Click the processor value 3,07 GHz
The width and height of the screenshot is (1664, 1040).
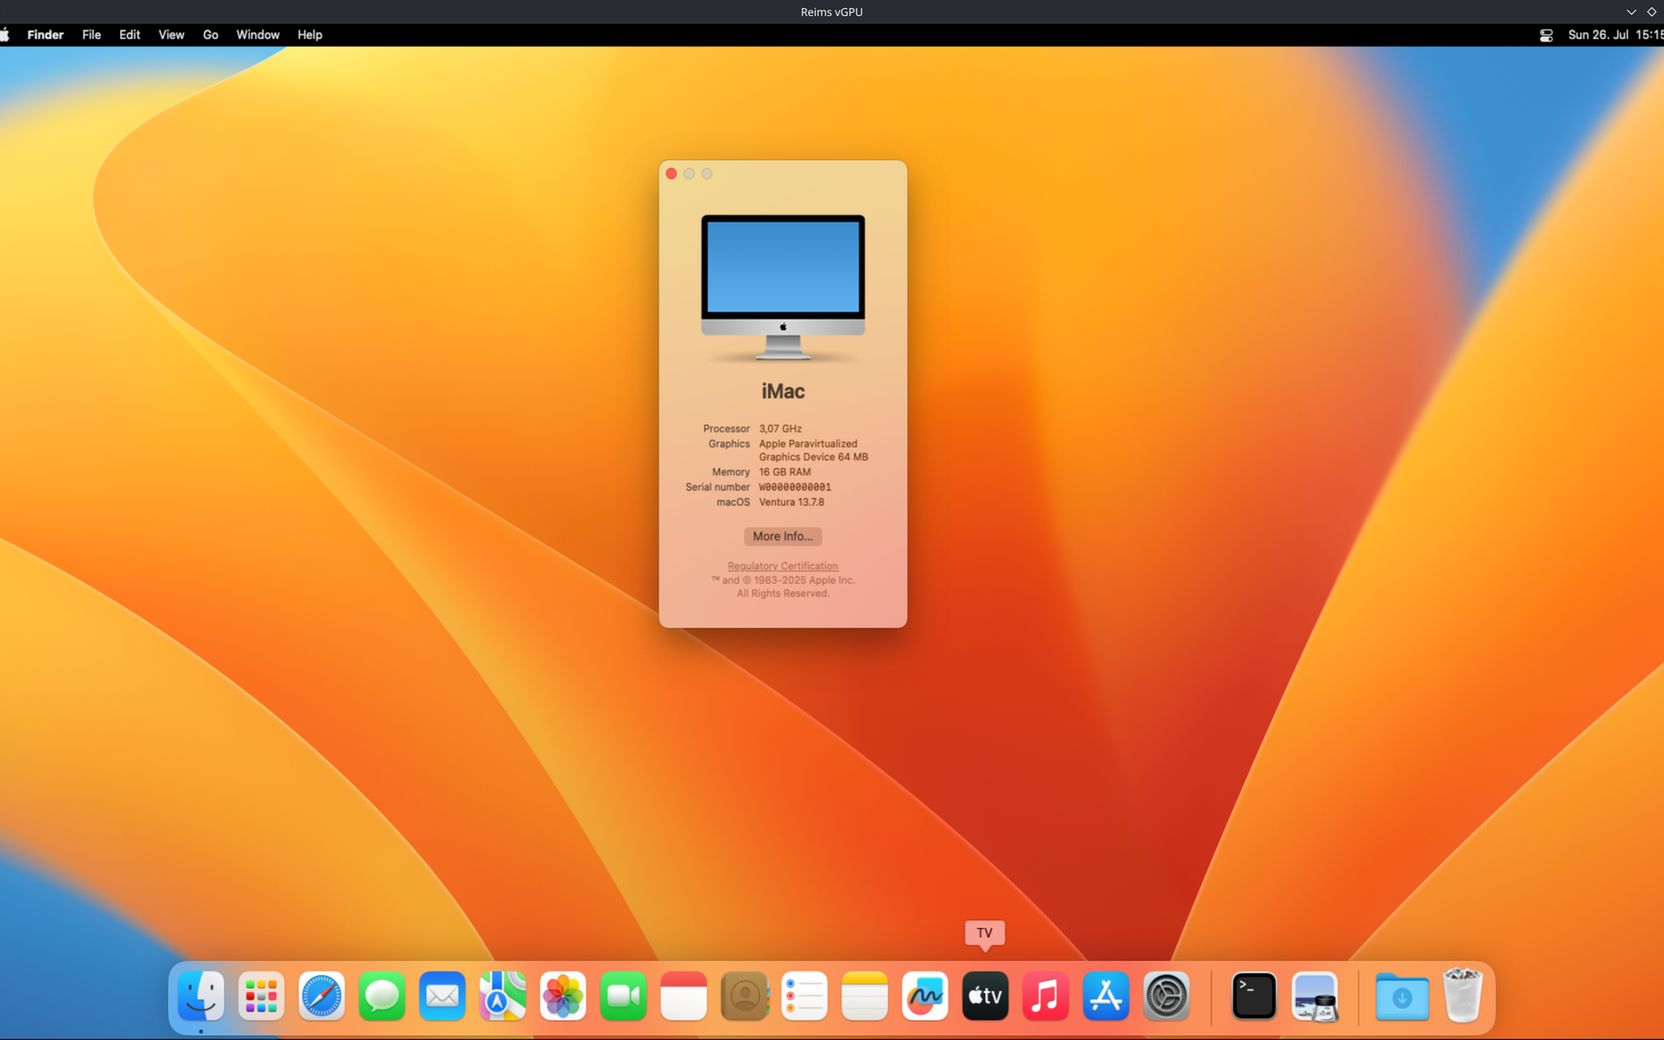(780, 429)
